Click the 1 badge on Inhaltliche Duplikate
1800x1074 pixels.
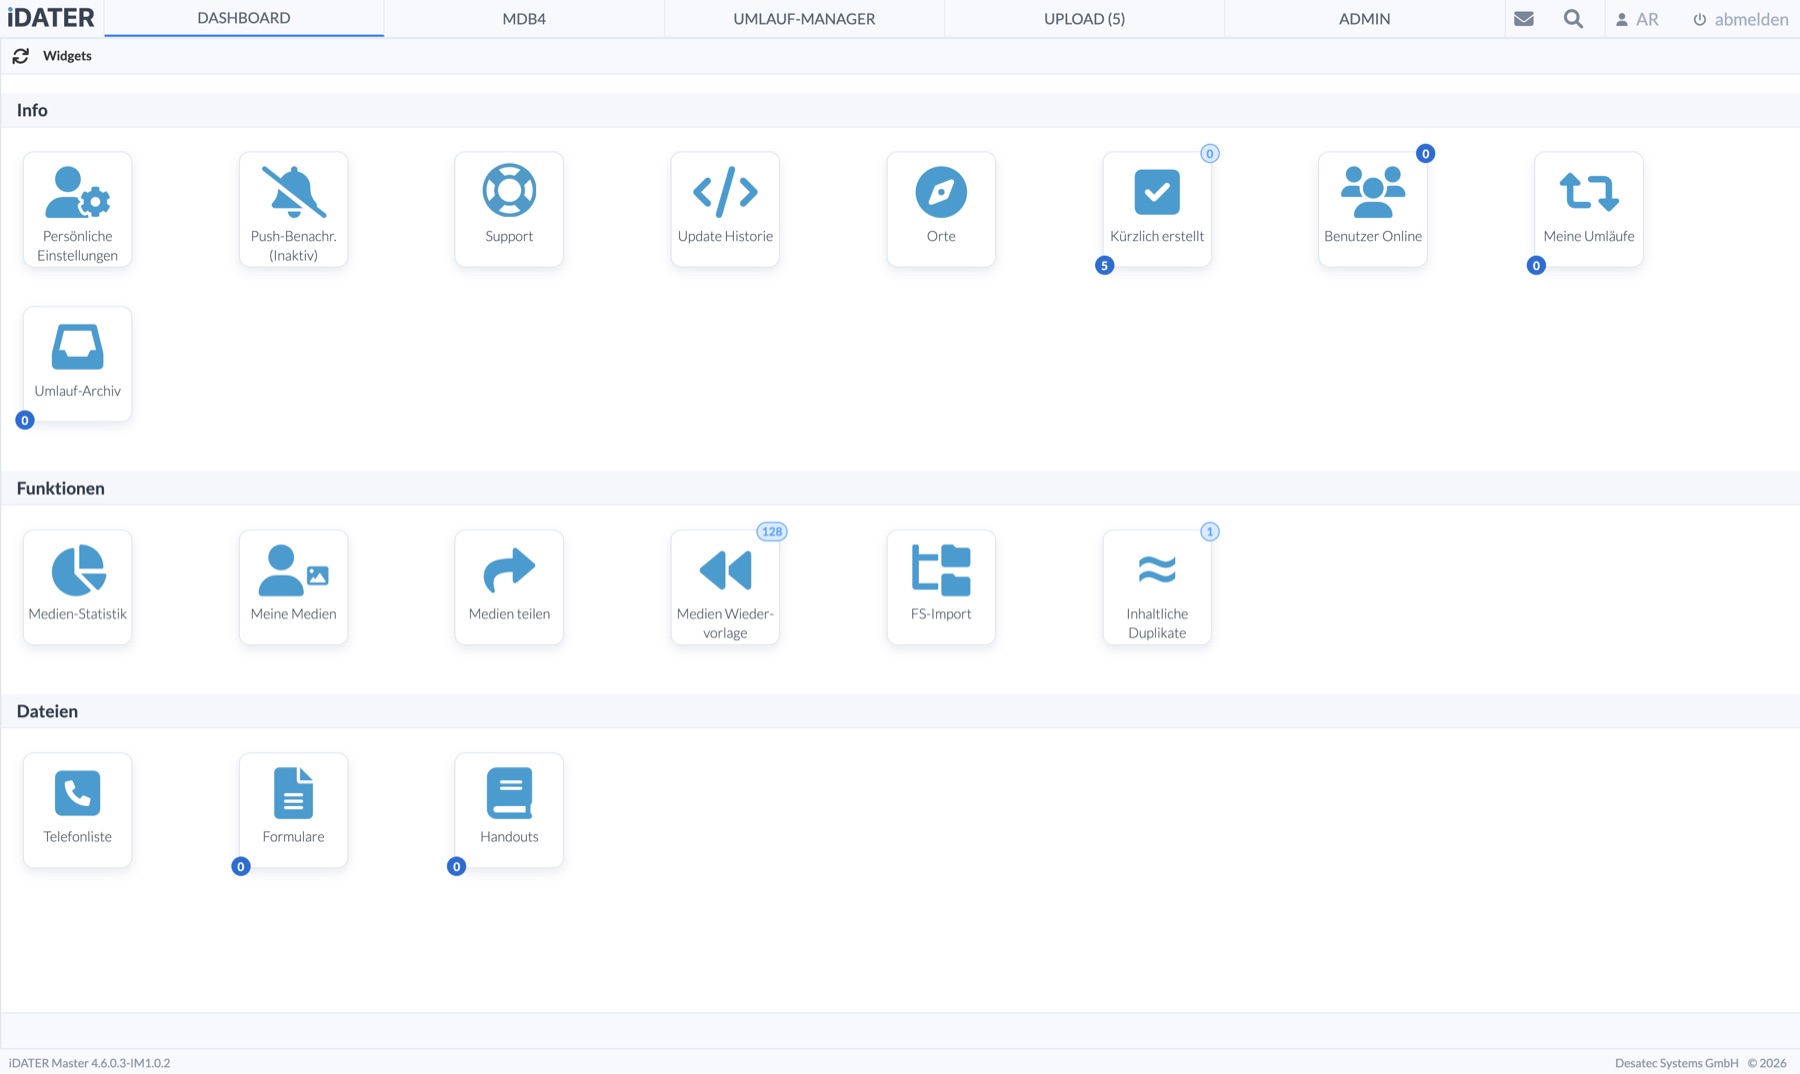pyautogui.click(x=1210, y=532)
